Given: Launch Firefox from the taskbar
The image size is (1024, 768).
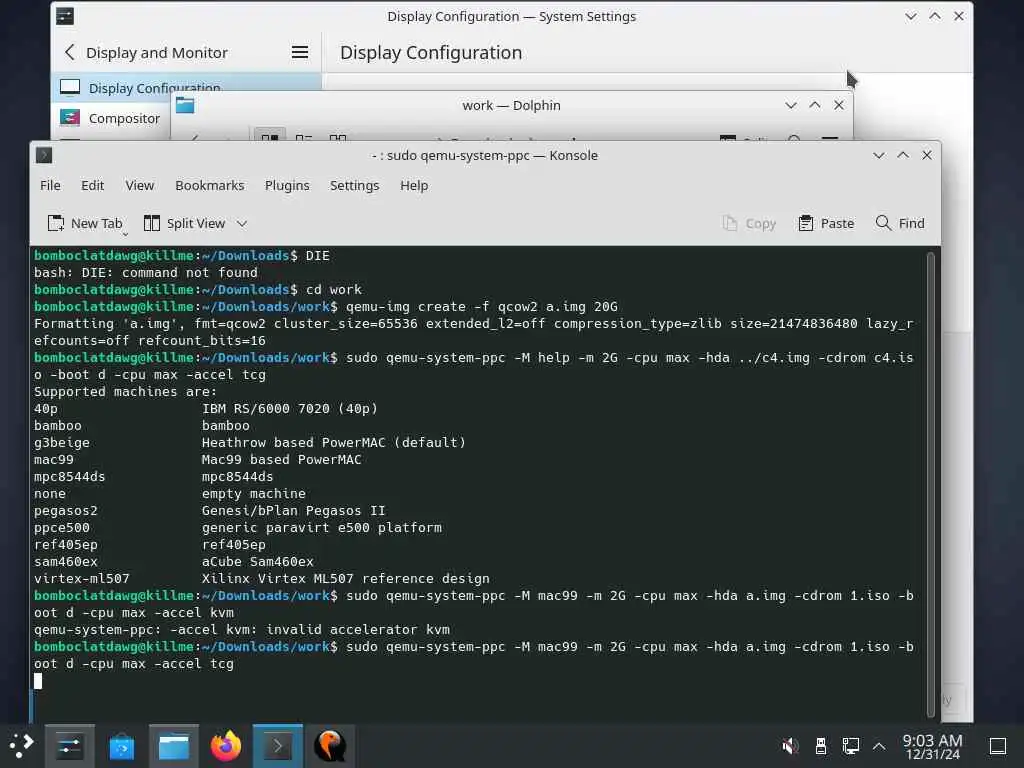Looking at the screenshot, I should (x=226, y=746).
